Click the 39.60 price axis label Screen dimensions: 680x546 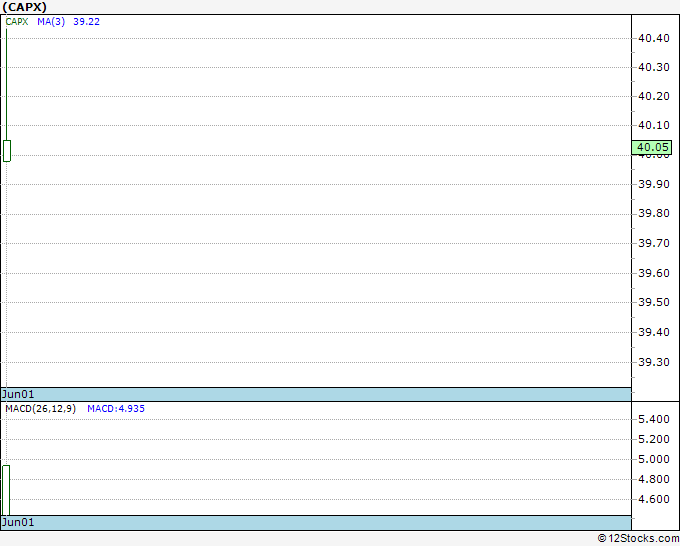654,273
